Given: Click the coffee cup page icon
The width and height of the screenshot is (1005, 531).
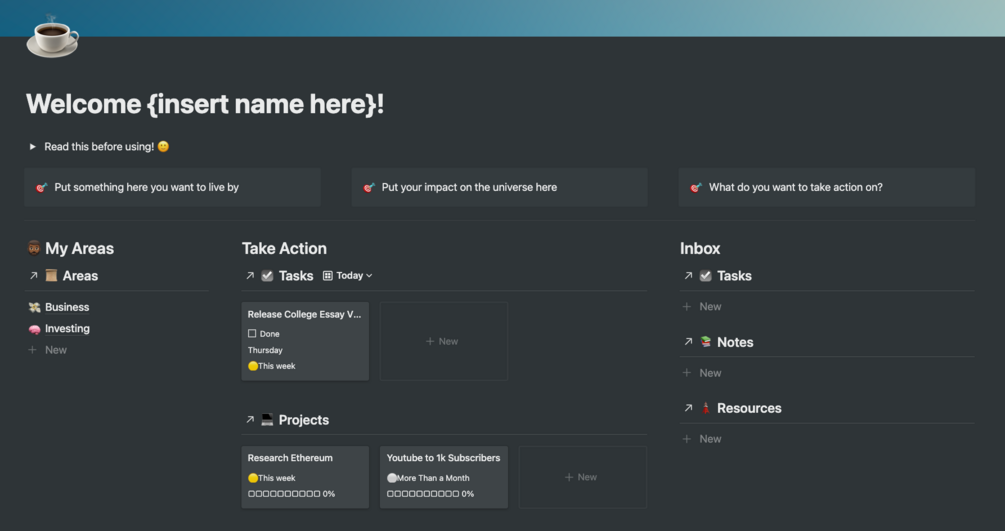Looking at the screenshot, I should [x=51, y=37].
